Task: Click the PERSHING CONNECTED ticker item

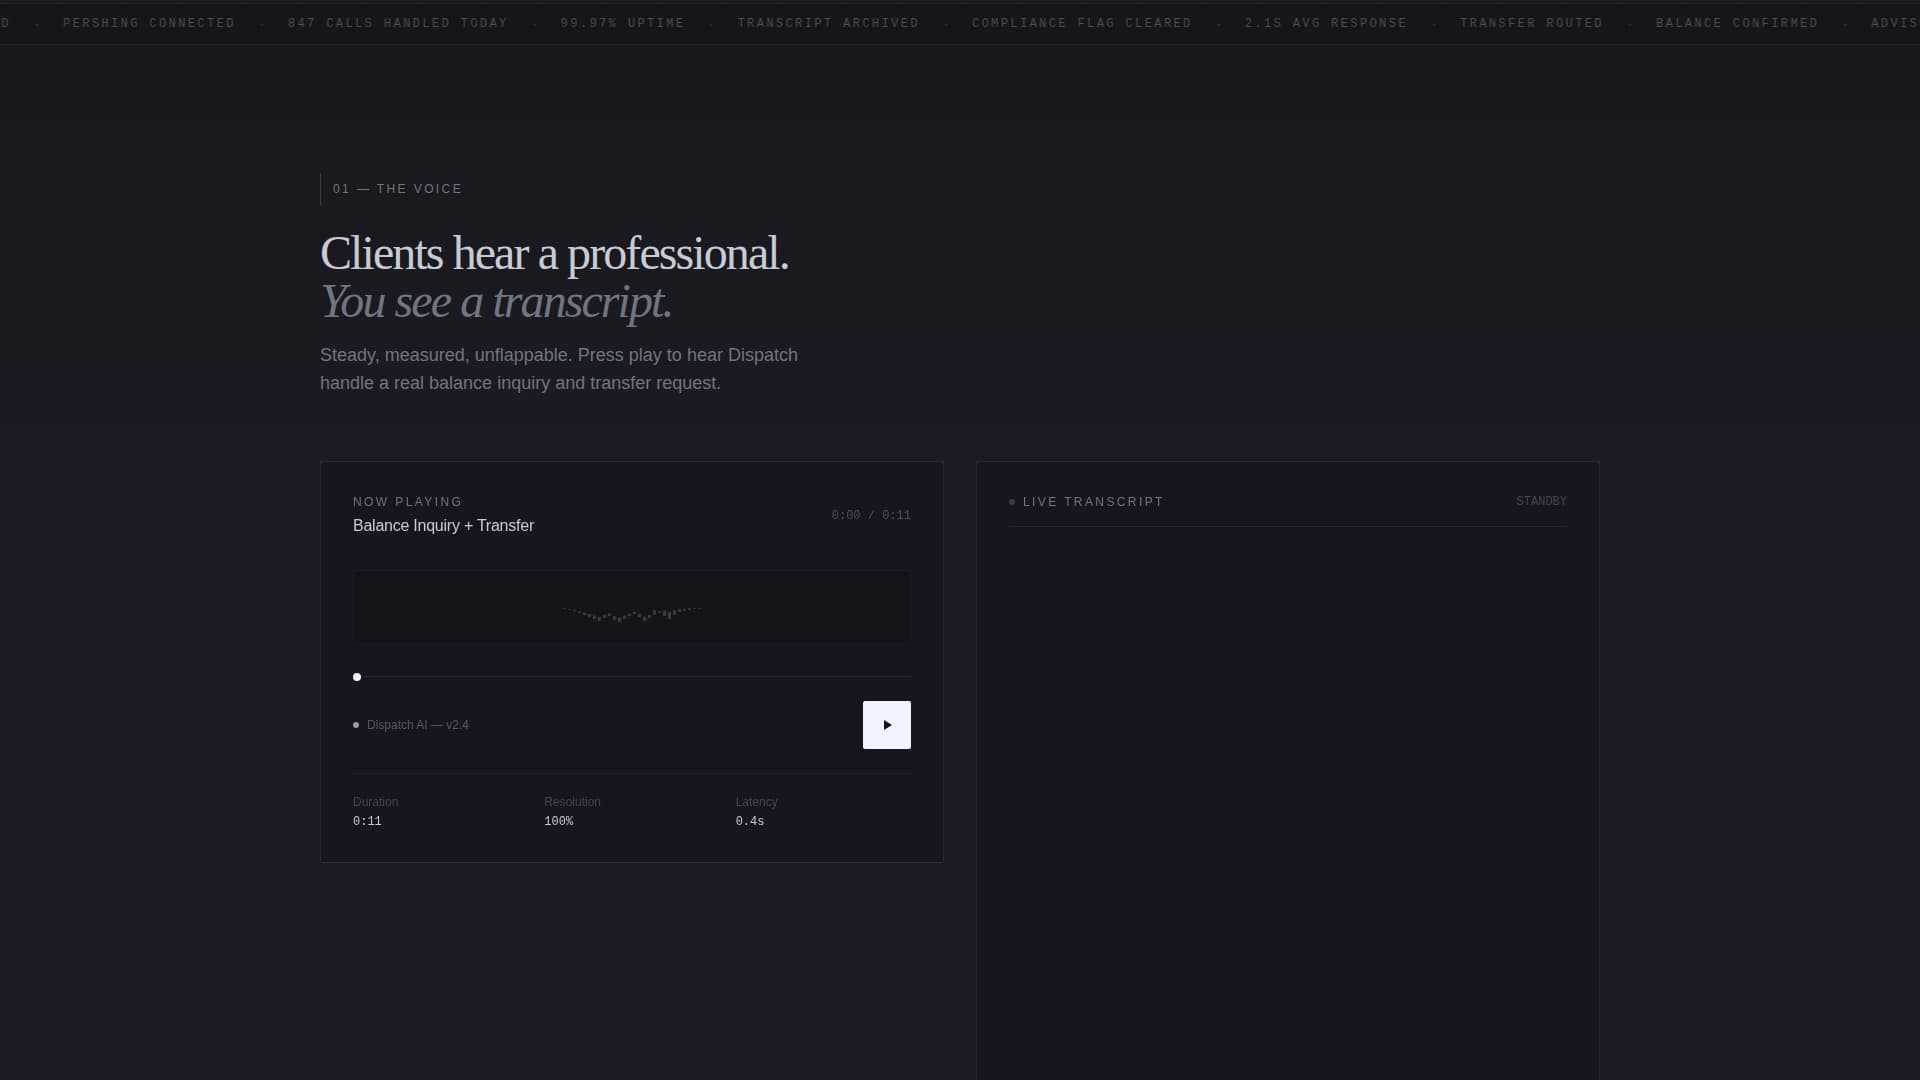Action: 148,22
